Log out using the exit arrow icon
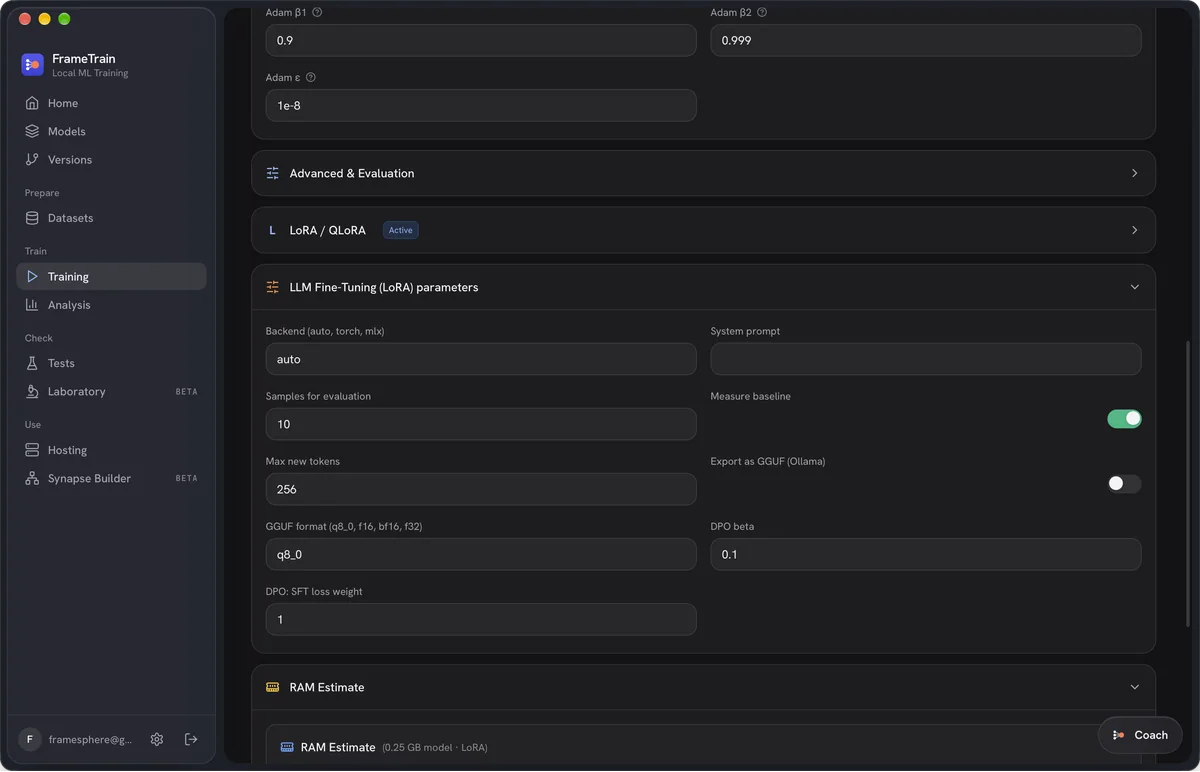Image resolution: width=1200 pixels, height=772 pixels. 191,739
